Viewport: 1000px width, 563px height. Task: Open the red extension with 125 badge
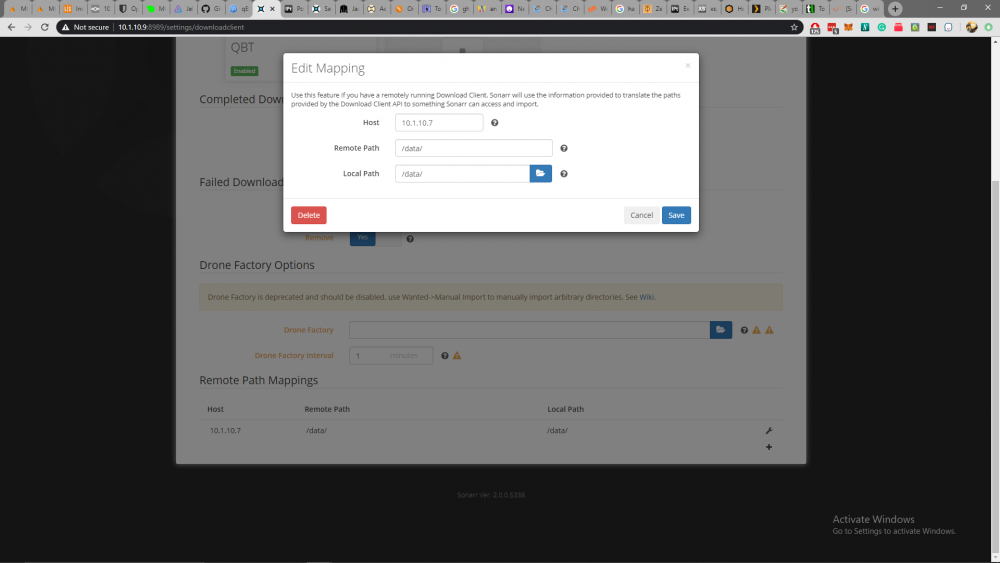[x=815, y=27]
